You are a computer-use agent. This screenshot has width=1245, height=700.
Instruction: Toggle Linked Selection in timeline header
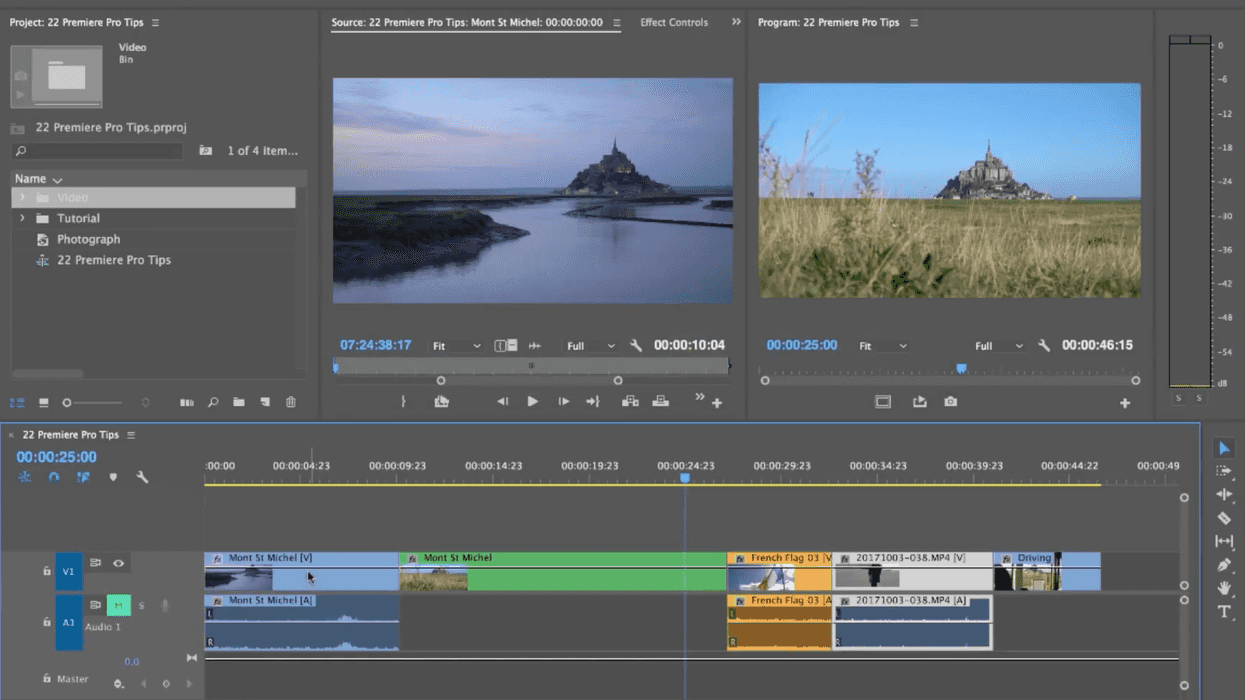(83, 478)
